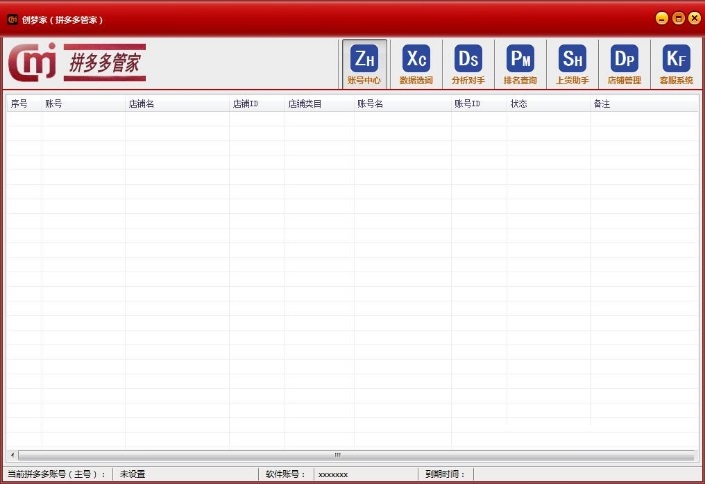The height and width of the screenshot is (484, 705).
Task: Maximize the 创梦家 window
Action: click(678, 18)
